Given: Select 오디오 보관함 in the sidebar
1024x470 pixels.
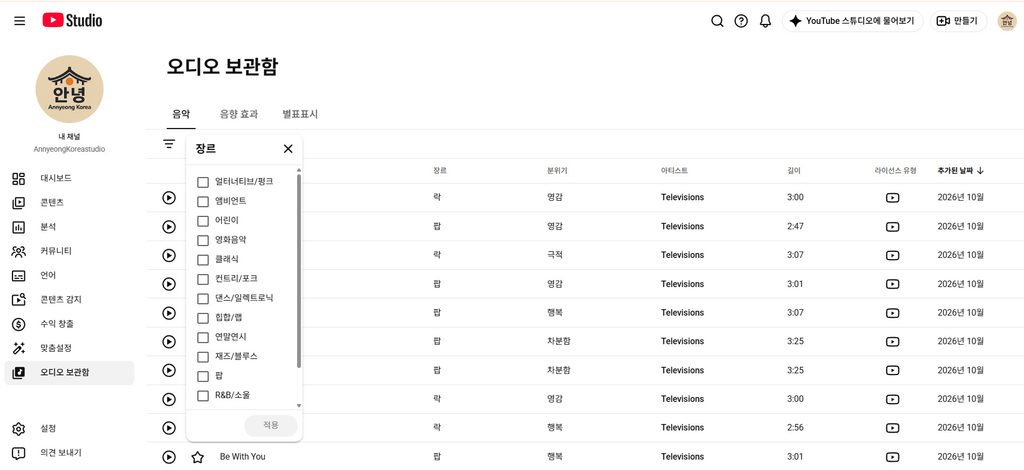Looking at the screenshot, I should 69,373.
